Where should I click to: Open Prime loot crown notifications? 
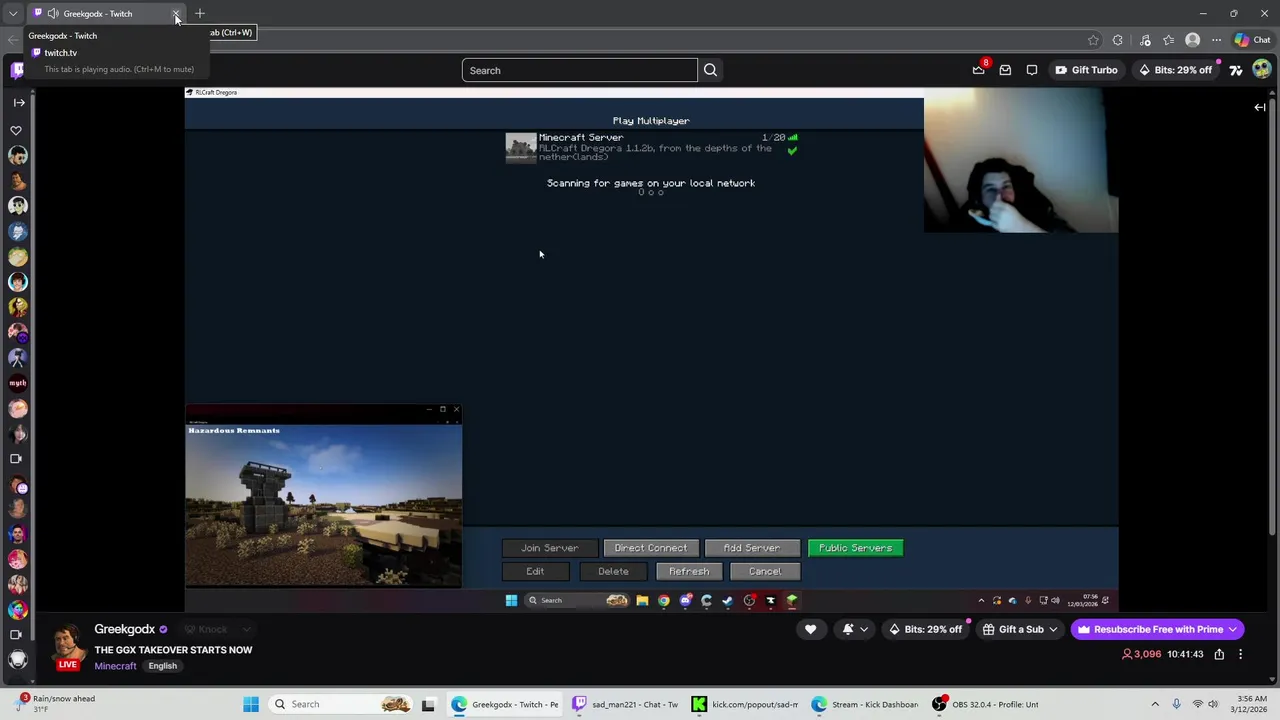point(979,70)
